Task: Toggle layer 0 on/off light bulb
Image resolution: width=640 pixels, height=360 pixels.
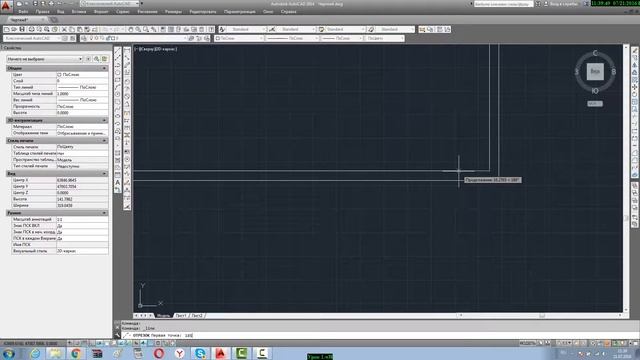Action: [x=91, y=38]
